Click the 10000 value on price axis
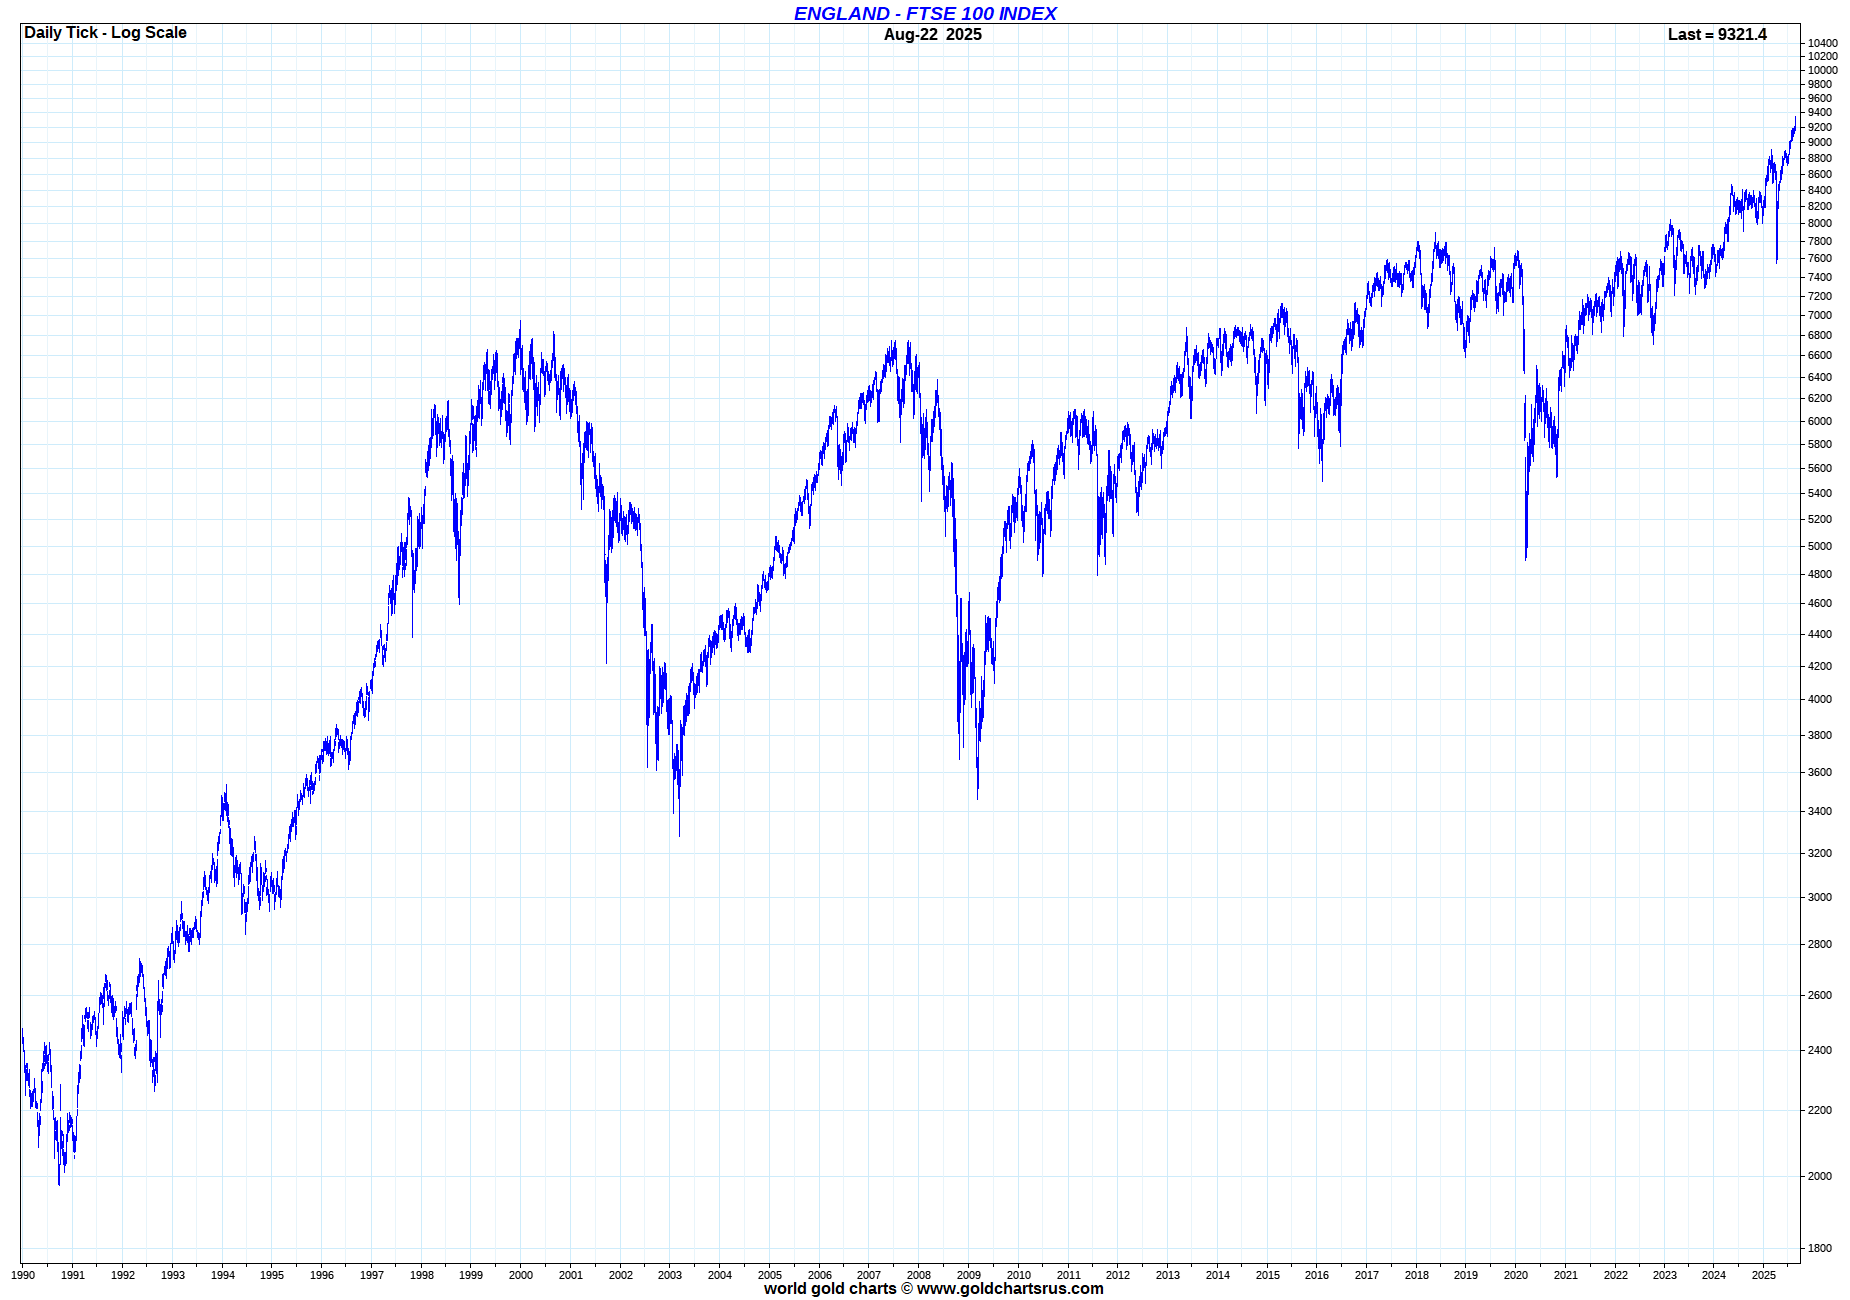 pyautogui.click(x=1823, y=71)
